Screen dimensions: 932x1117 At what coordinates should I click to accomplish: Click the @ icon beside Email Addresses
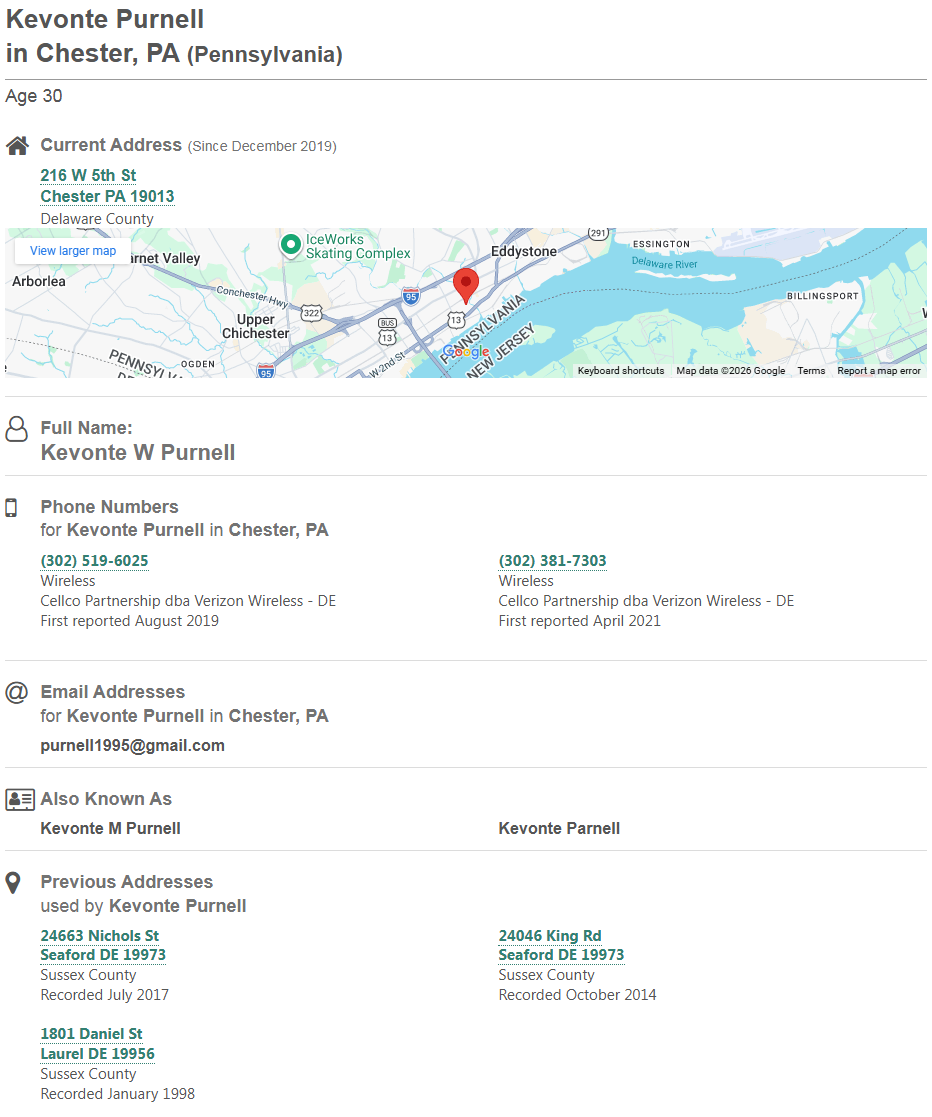click(x=16, y=692)
